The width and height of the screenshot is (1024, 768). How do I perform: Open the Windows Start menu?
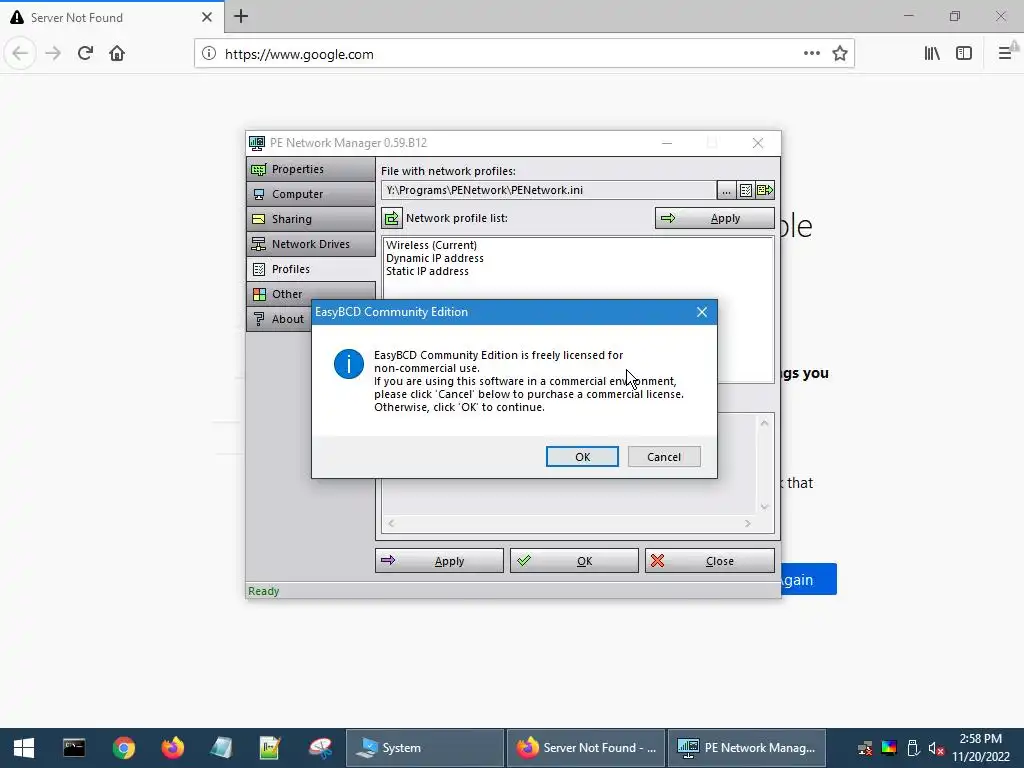tap(24, 748)
